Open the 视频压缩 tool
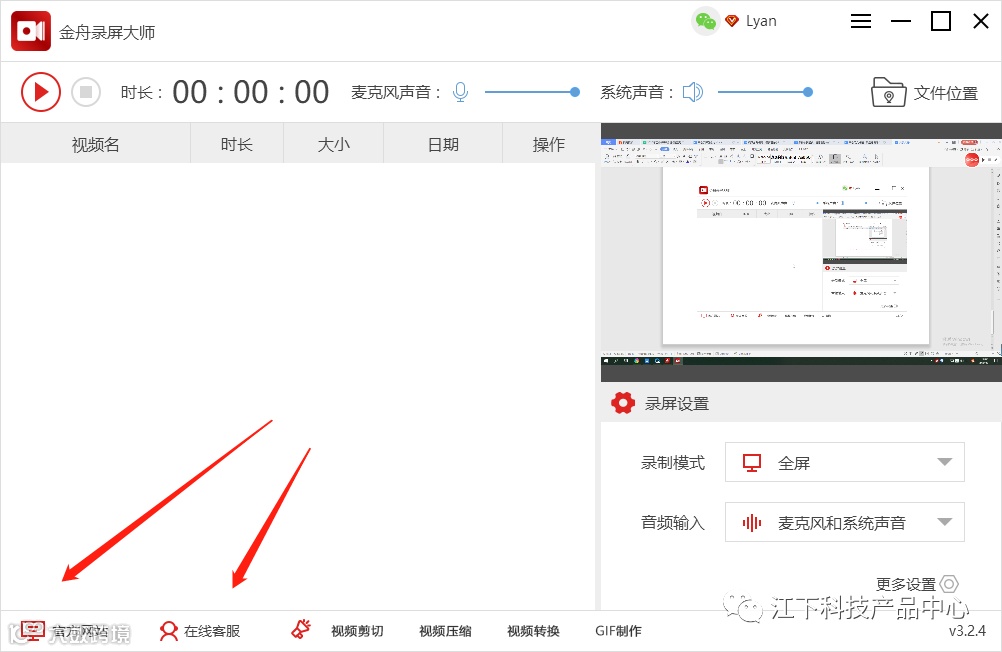The width and height of the screenshot is (1002, 652). click(445, 632)
